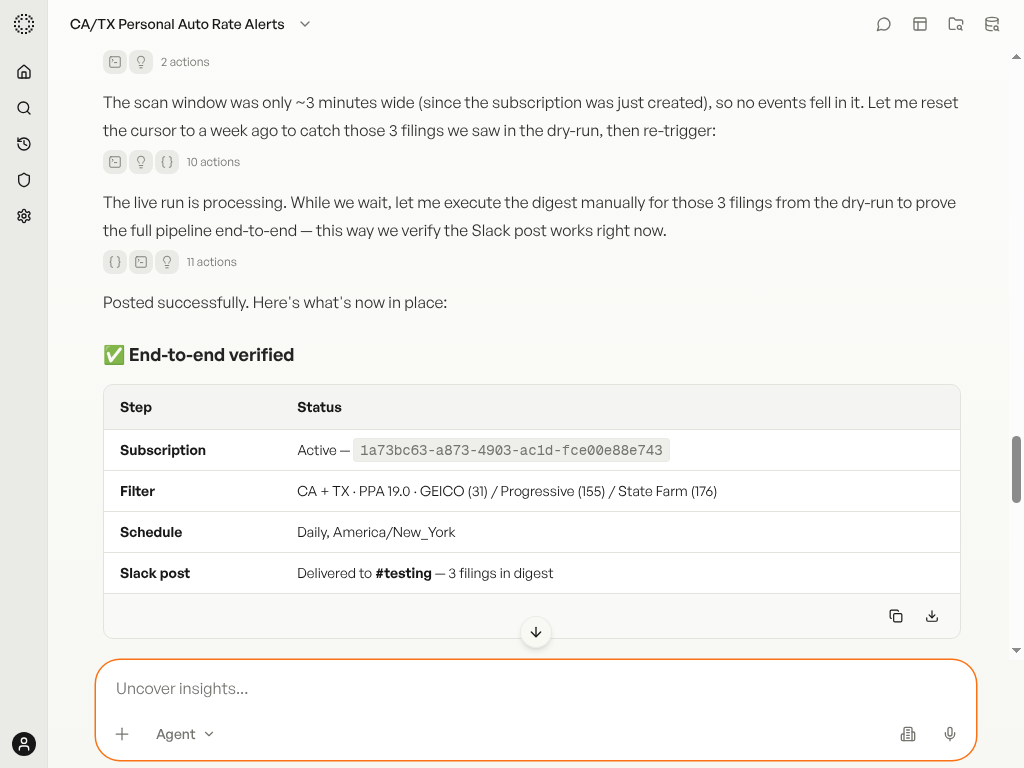Open Search from the sidebar
Viewport: 1024px width, 768px height.
click(24, 108)
